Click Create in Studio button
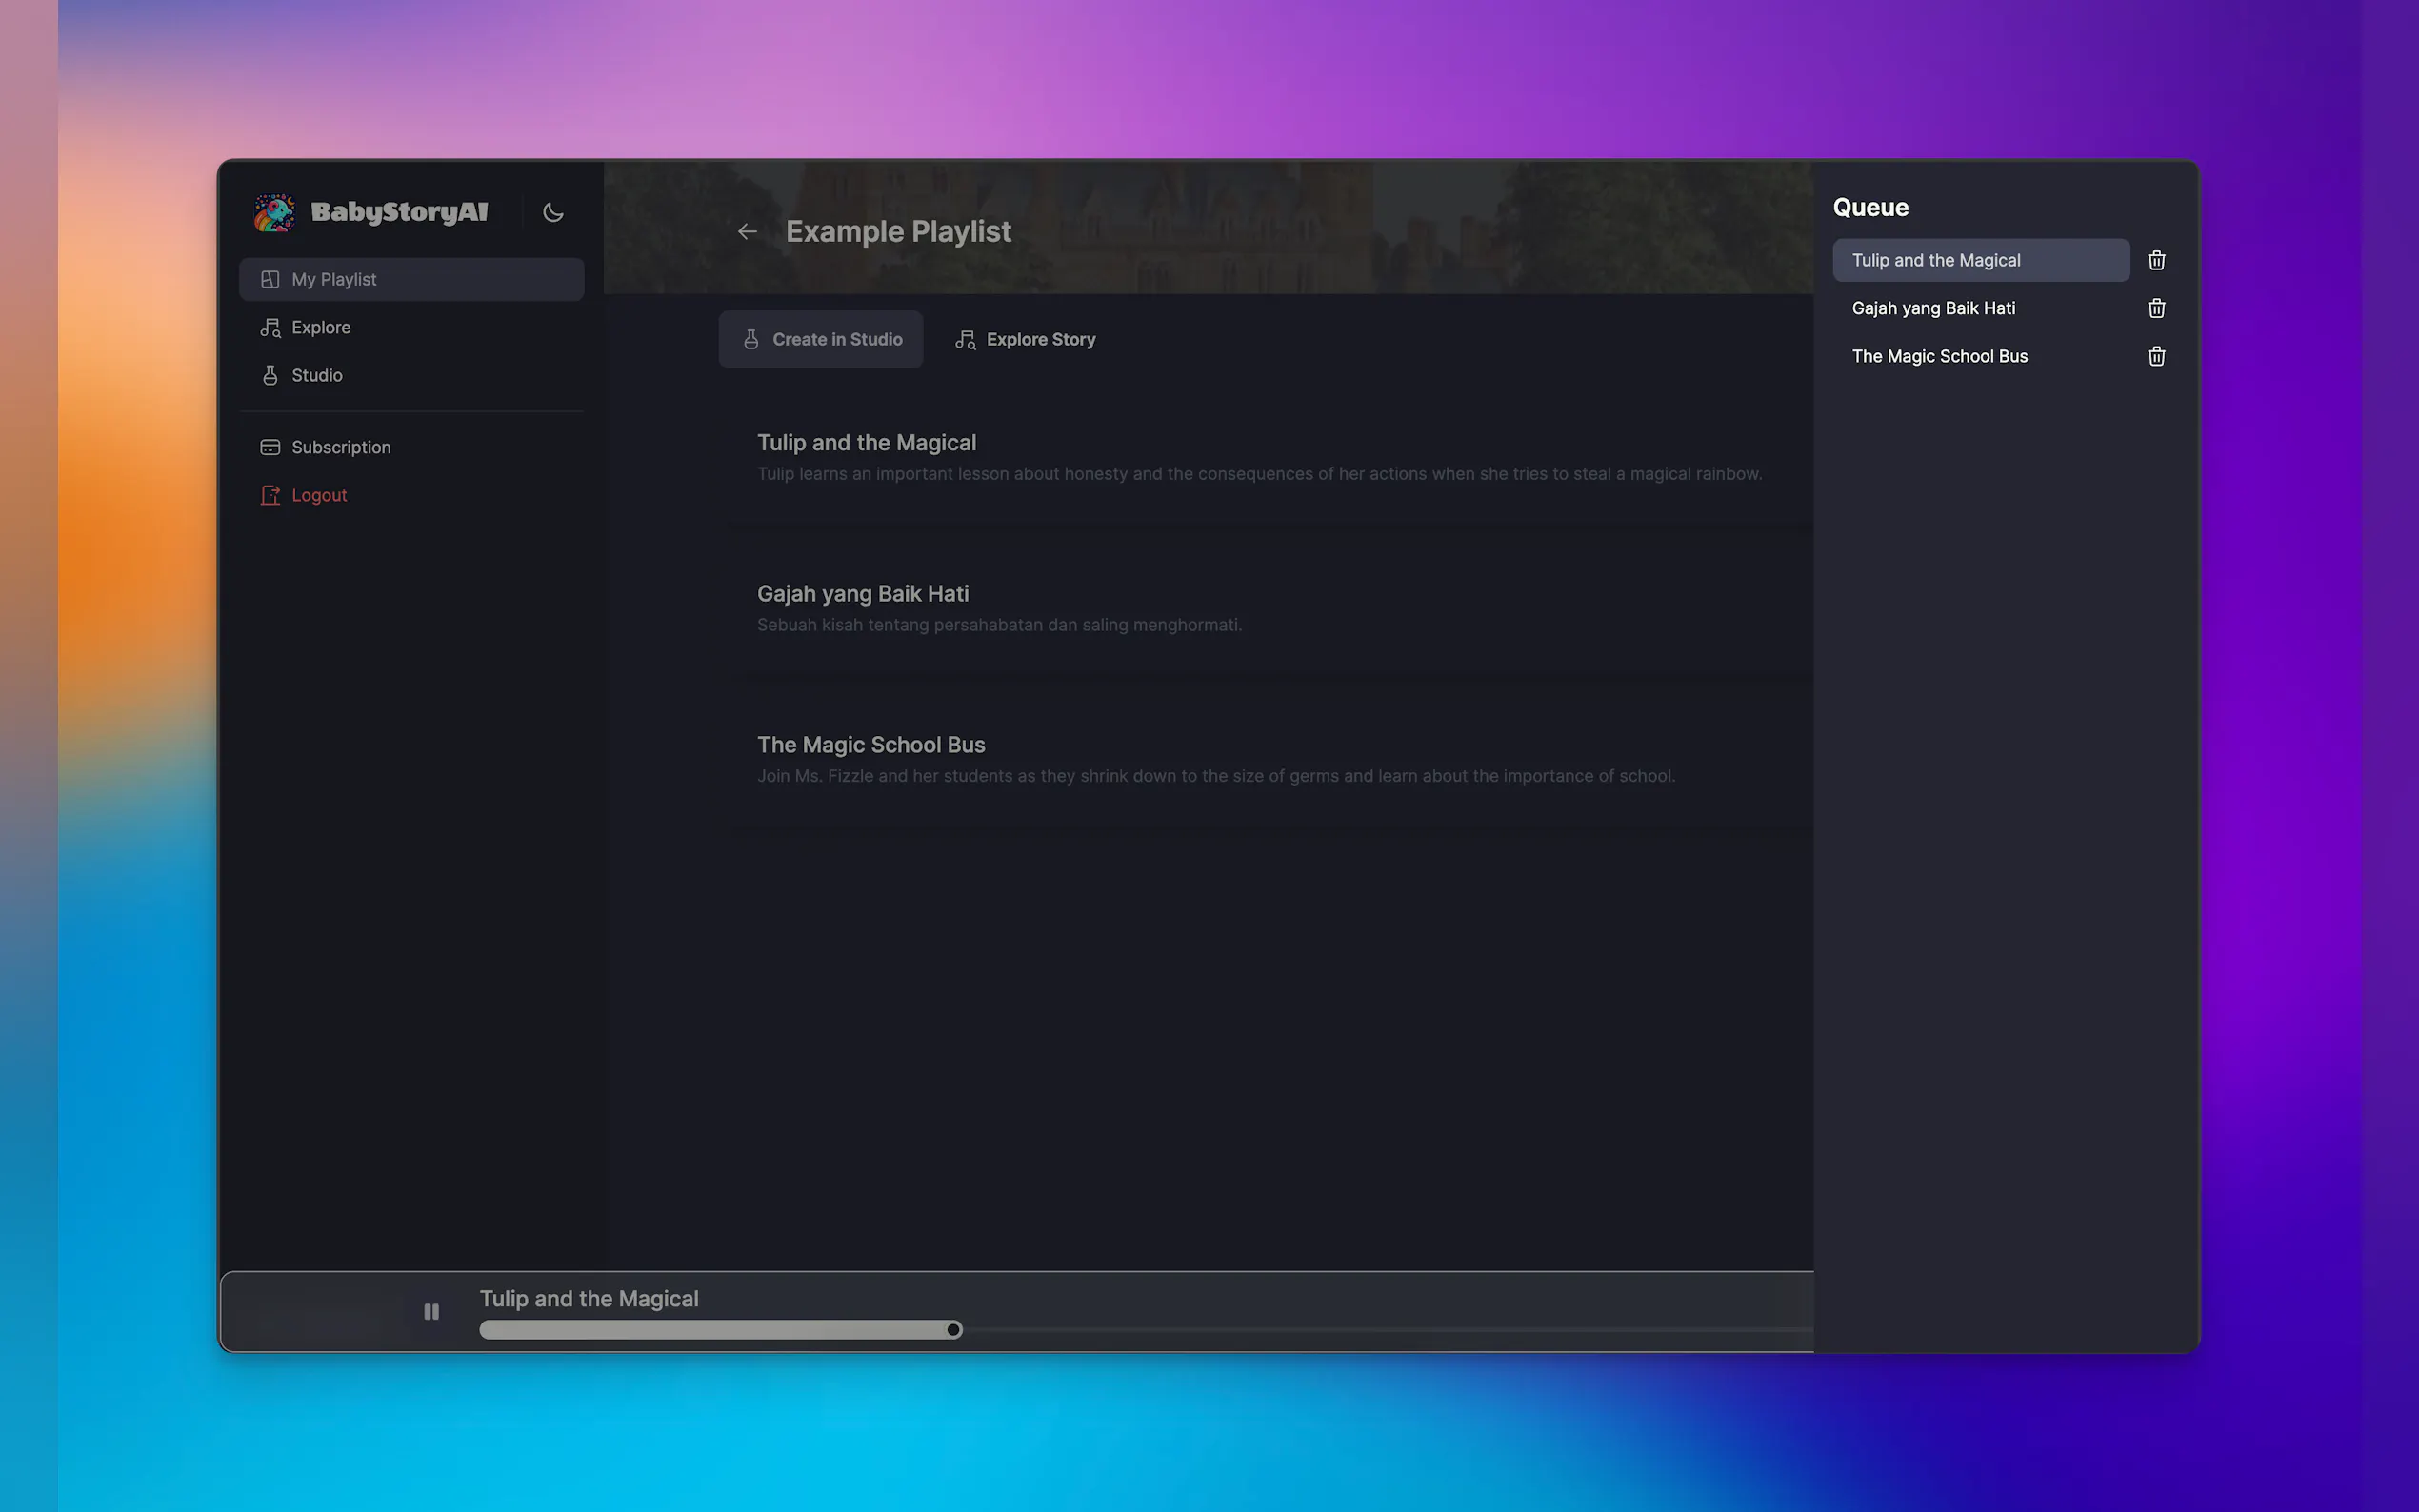The height and width of the screenshot is (1512, 2419). 820,340
